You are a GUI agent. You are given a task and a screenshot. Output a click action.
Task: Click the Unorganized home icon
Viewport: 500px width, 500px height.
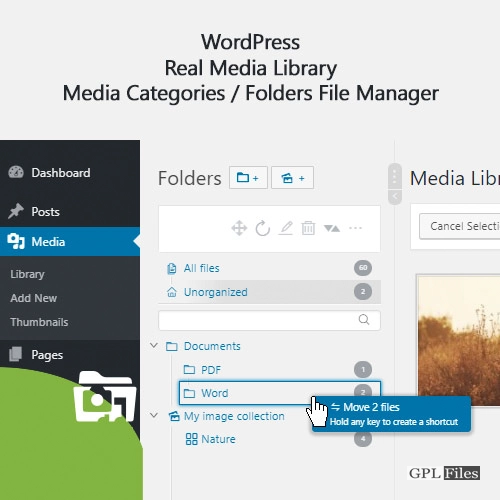[x=172, y=292]
